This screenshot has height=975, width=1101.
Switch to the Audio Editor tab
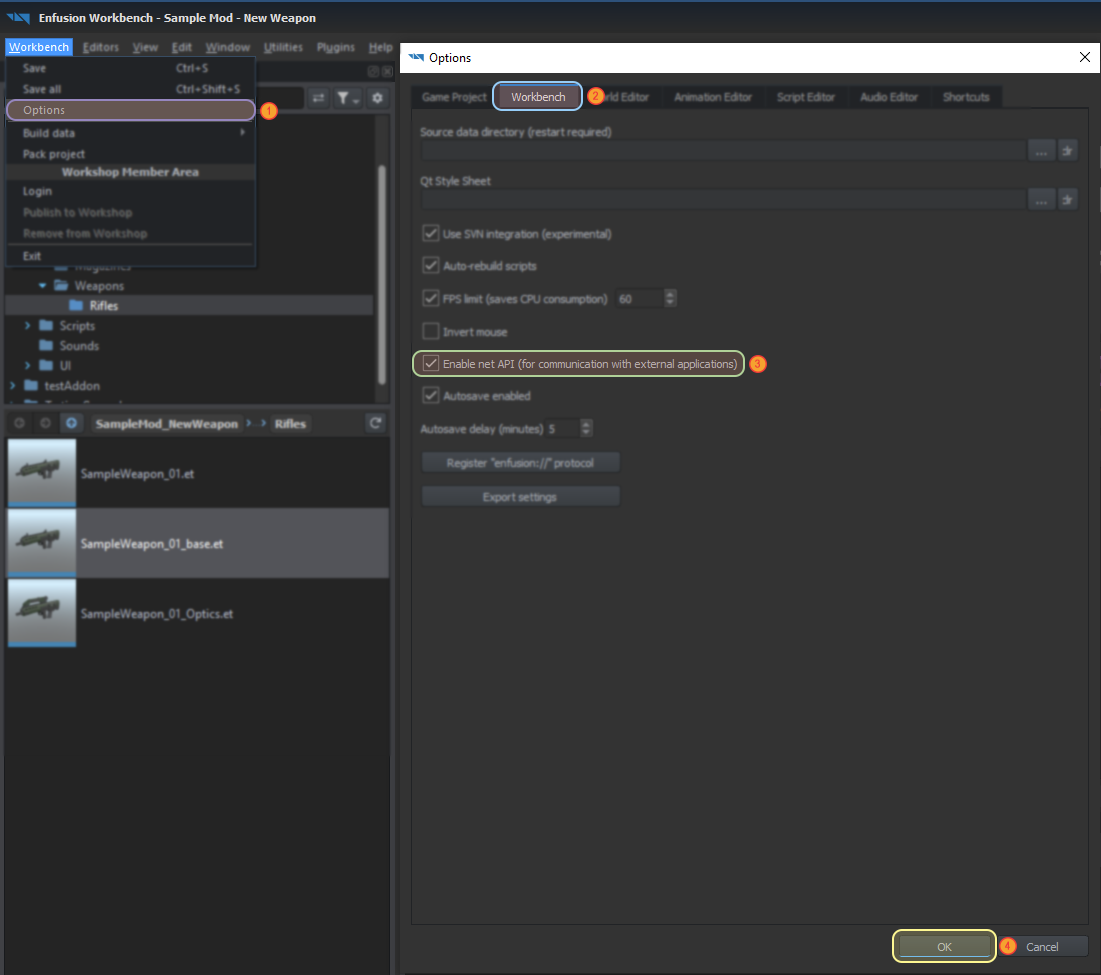tap(888, 97)
